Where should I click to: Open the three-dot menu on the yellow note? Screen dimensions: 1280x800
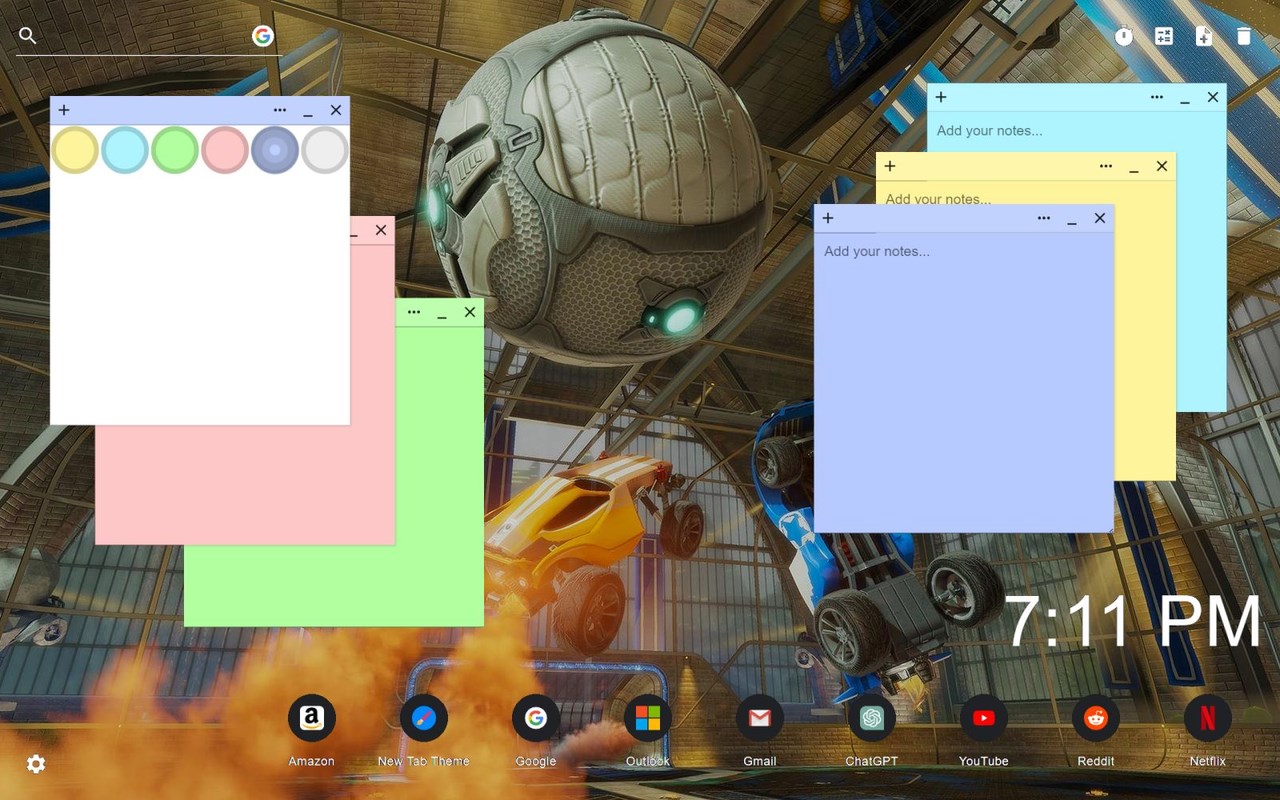[1106, 166]
